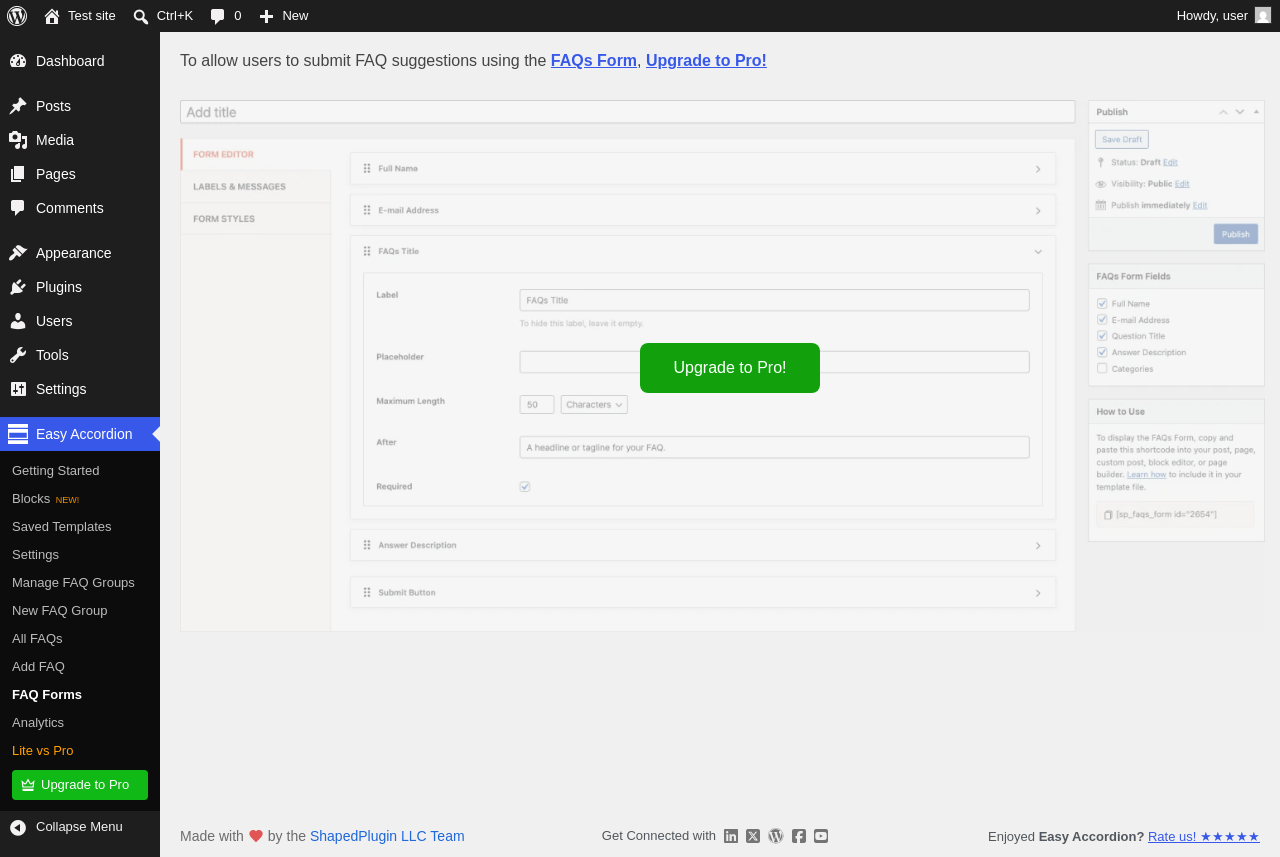Click the Users person icon
Screen dimensions: 1280x857
[18, 321]
